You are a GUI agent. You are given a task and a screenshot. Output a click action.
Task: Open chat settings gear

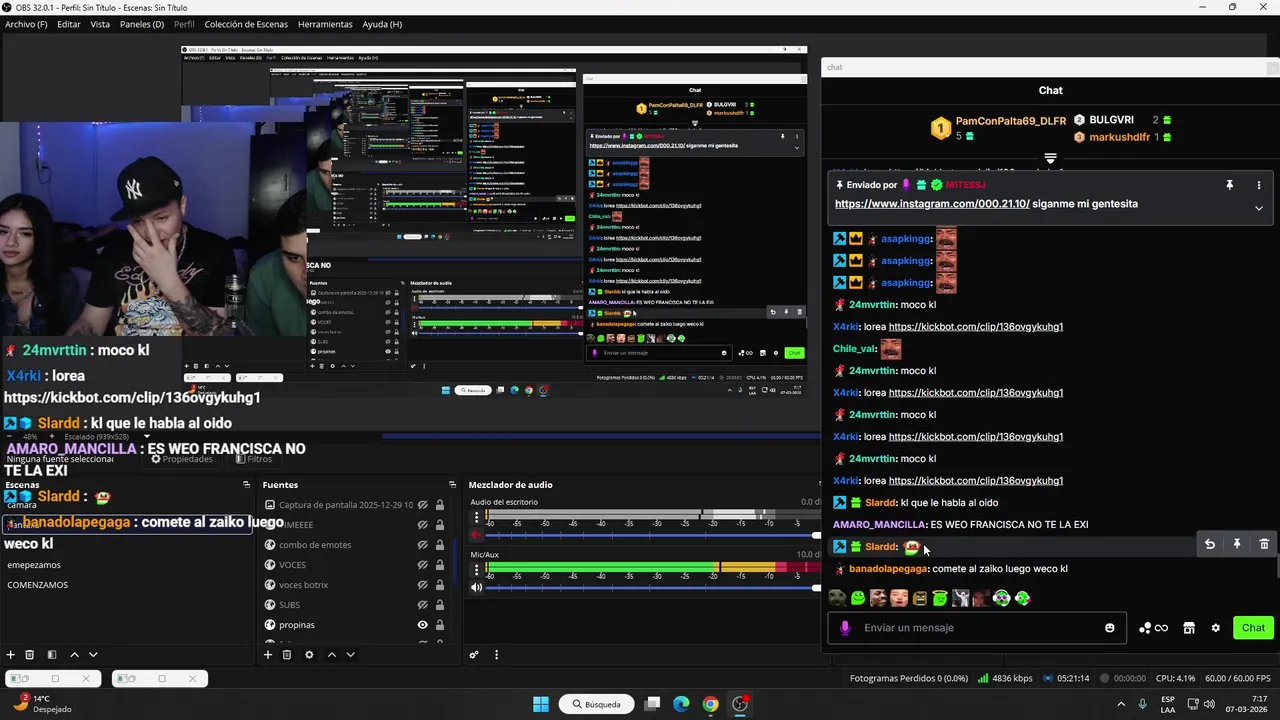1216,628
